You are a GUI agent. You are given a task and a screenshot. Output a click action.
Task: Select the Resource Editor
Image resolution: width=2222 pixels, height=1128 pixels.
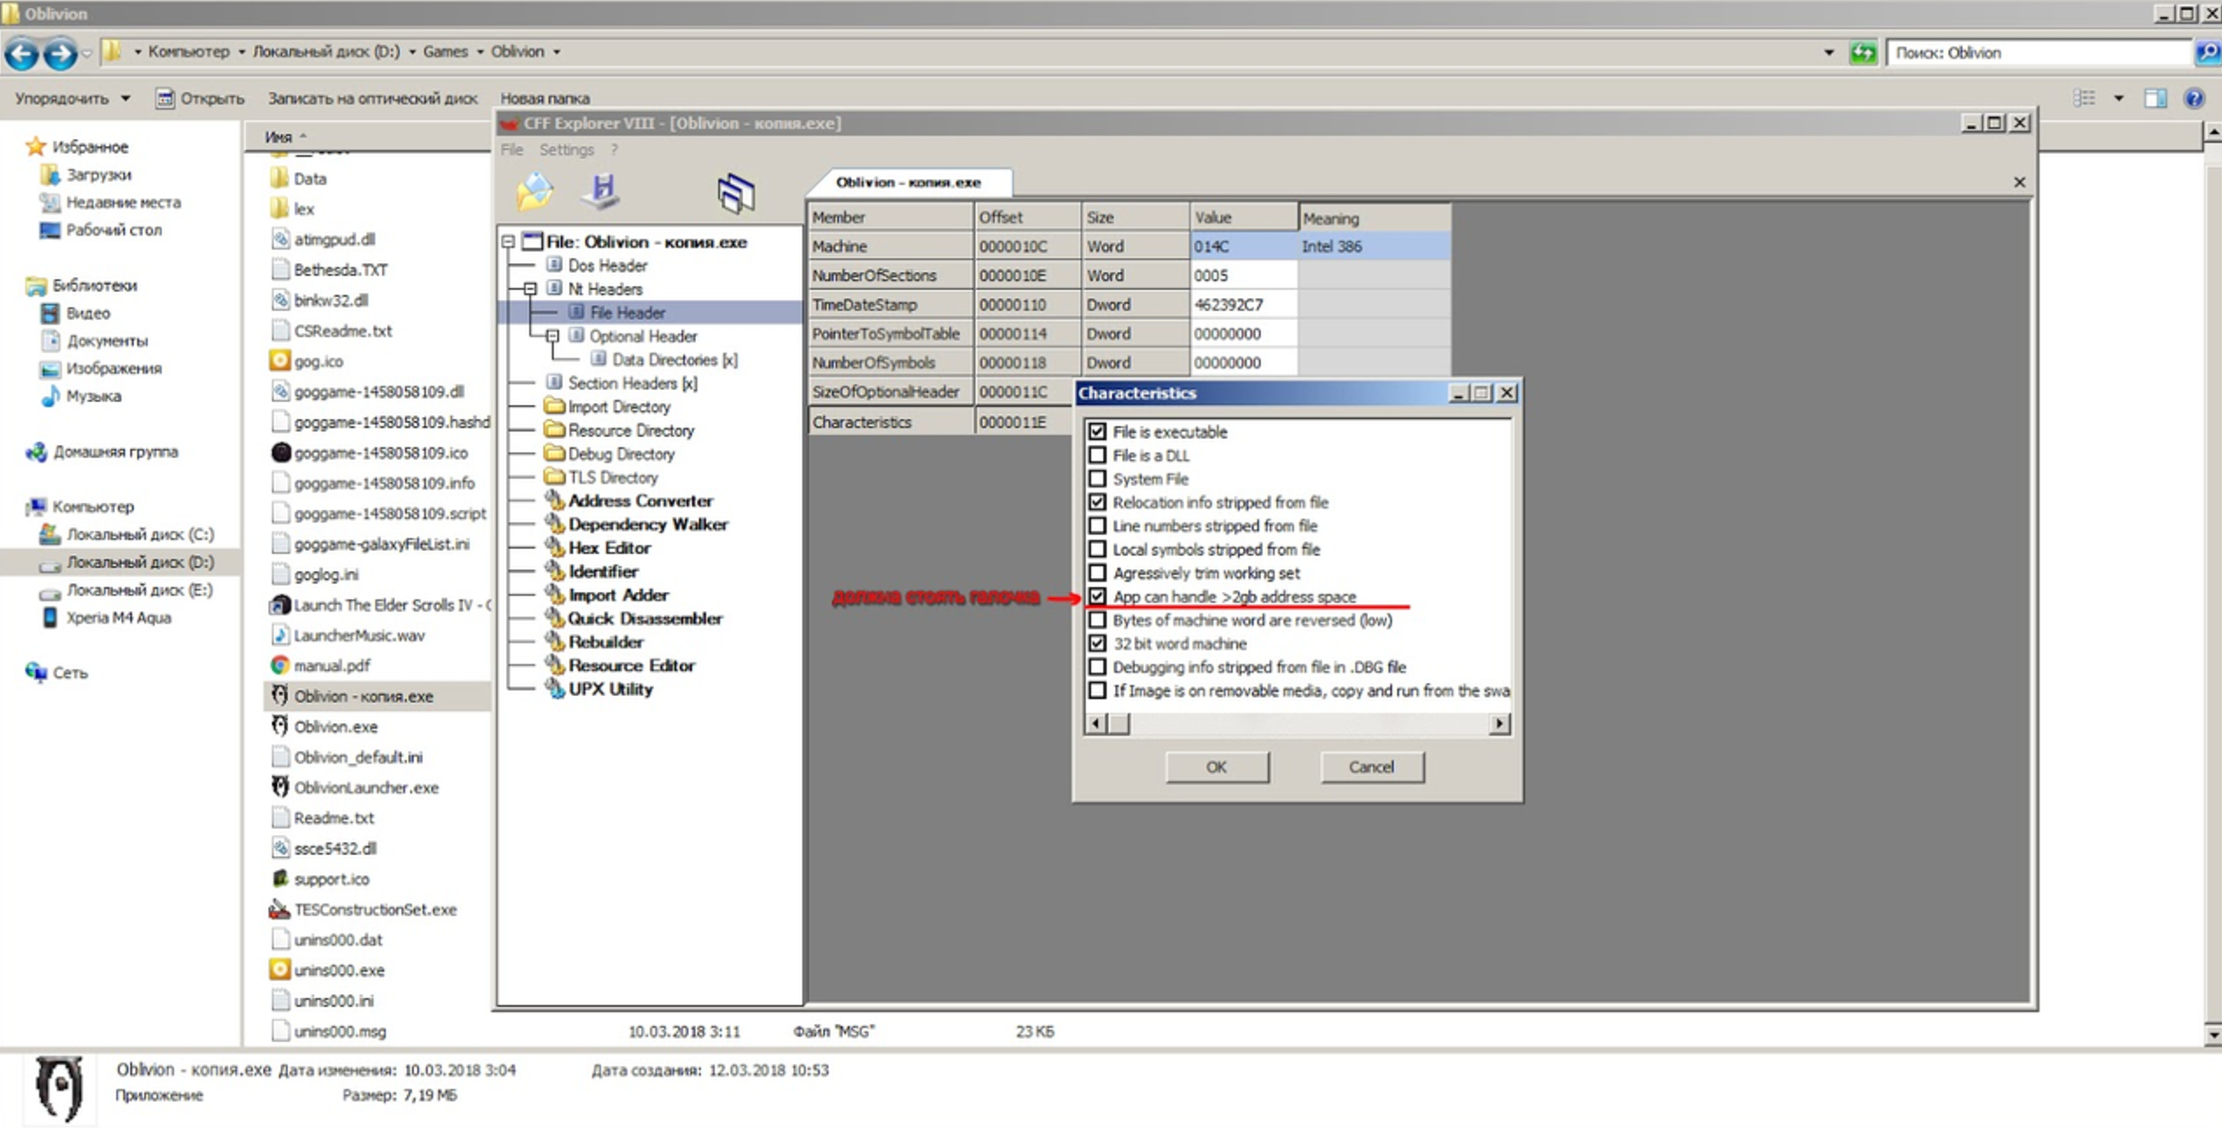click(630, 665)
